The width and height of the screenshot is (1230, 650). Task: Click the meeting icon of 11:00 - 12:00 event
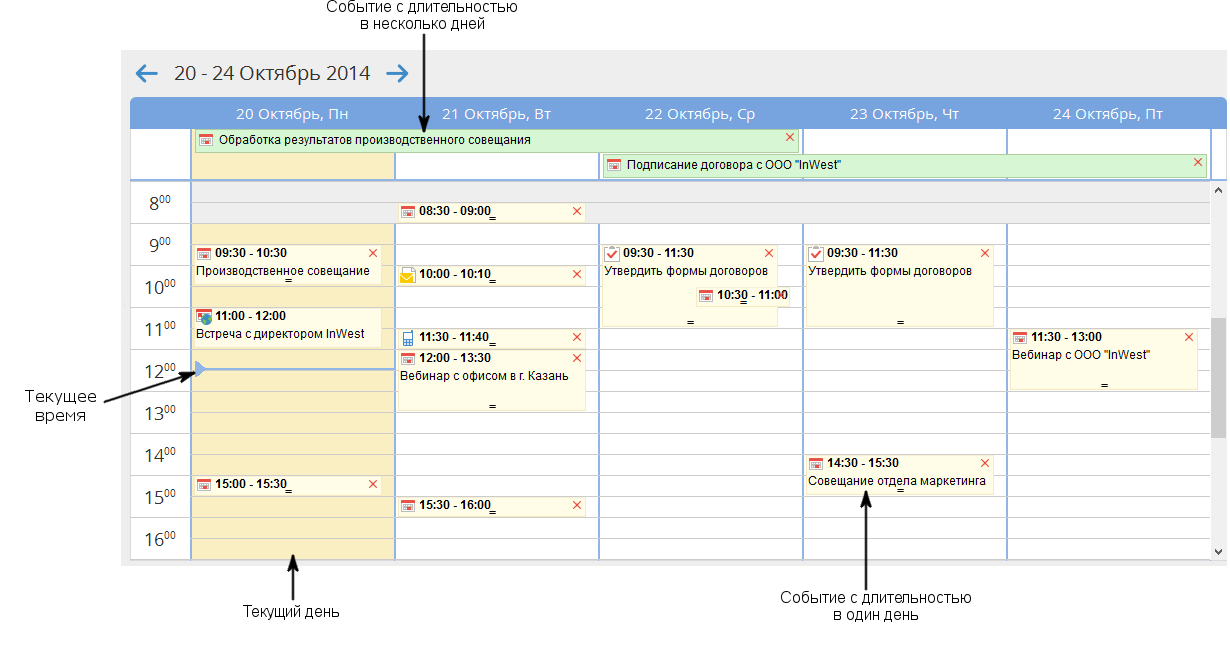(x=204, y=317)
